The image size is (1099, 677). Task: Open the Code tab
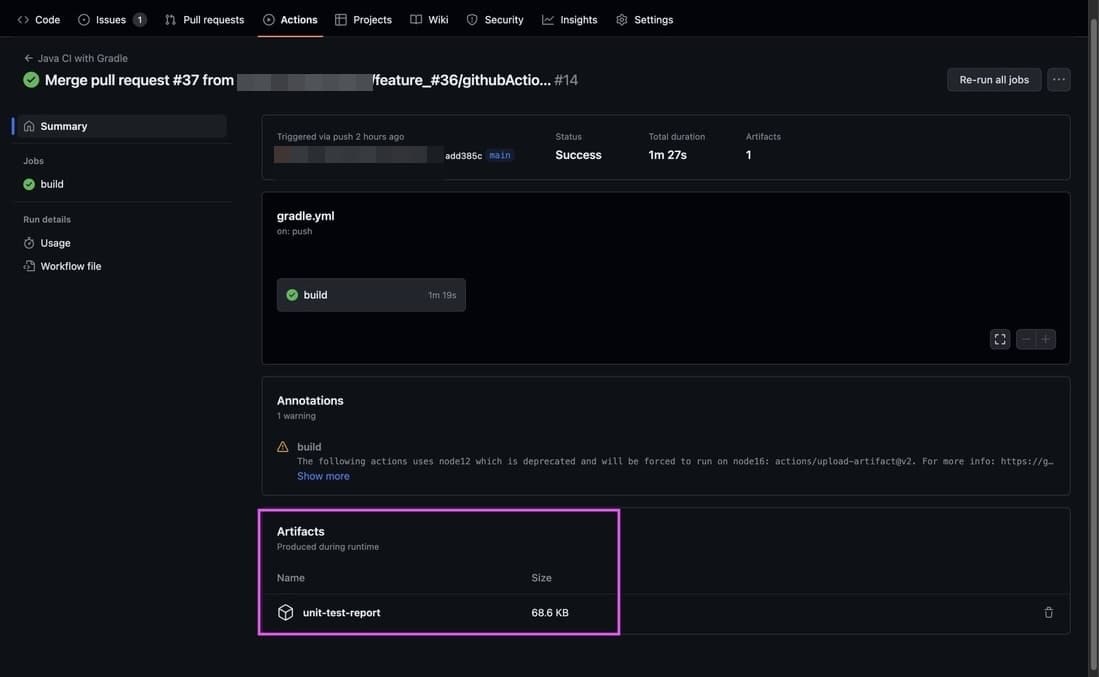point(39,20)
